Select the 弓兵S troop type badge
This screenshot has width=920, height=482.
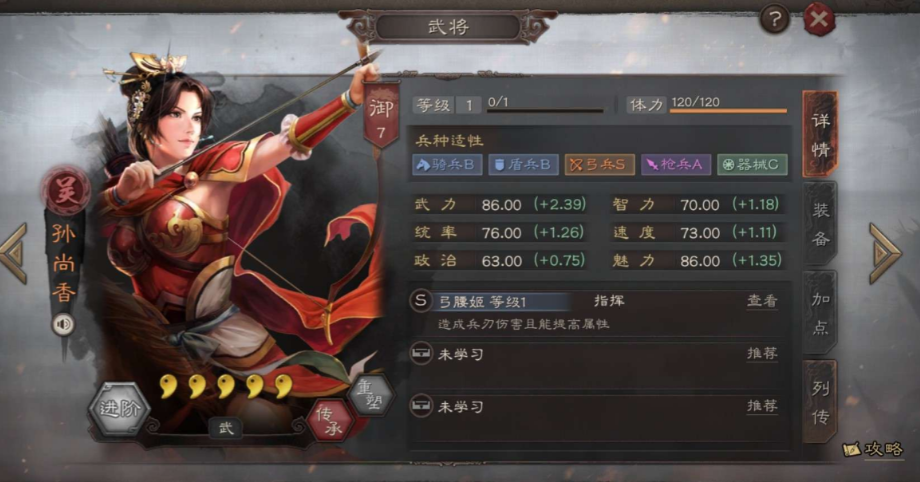click(x=600, y=165)
